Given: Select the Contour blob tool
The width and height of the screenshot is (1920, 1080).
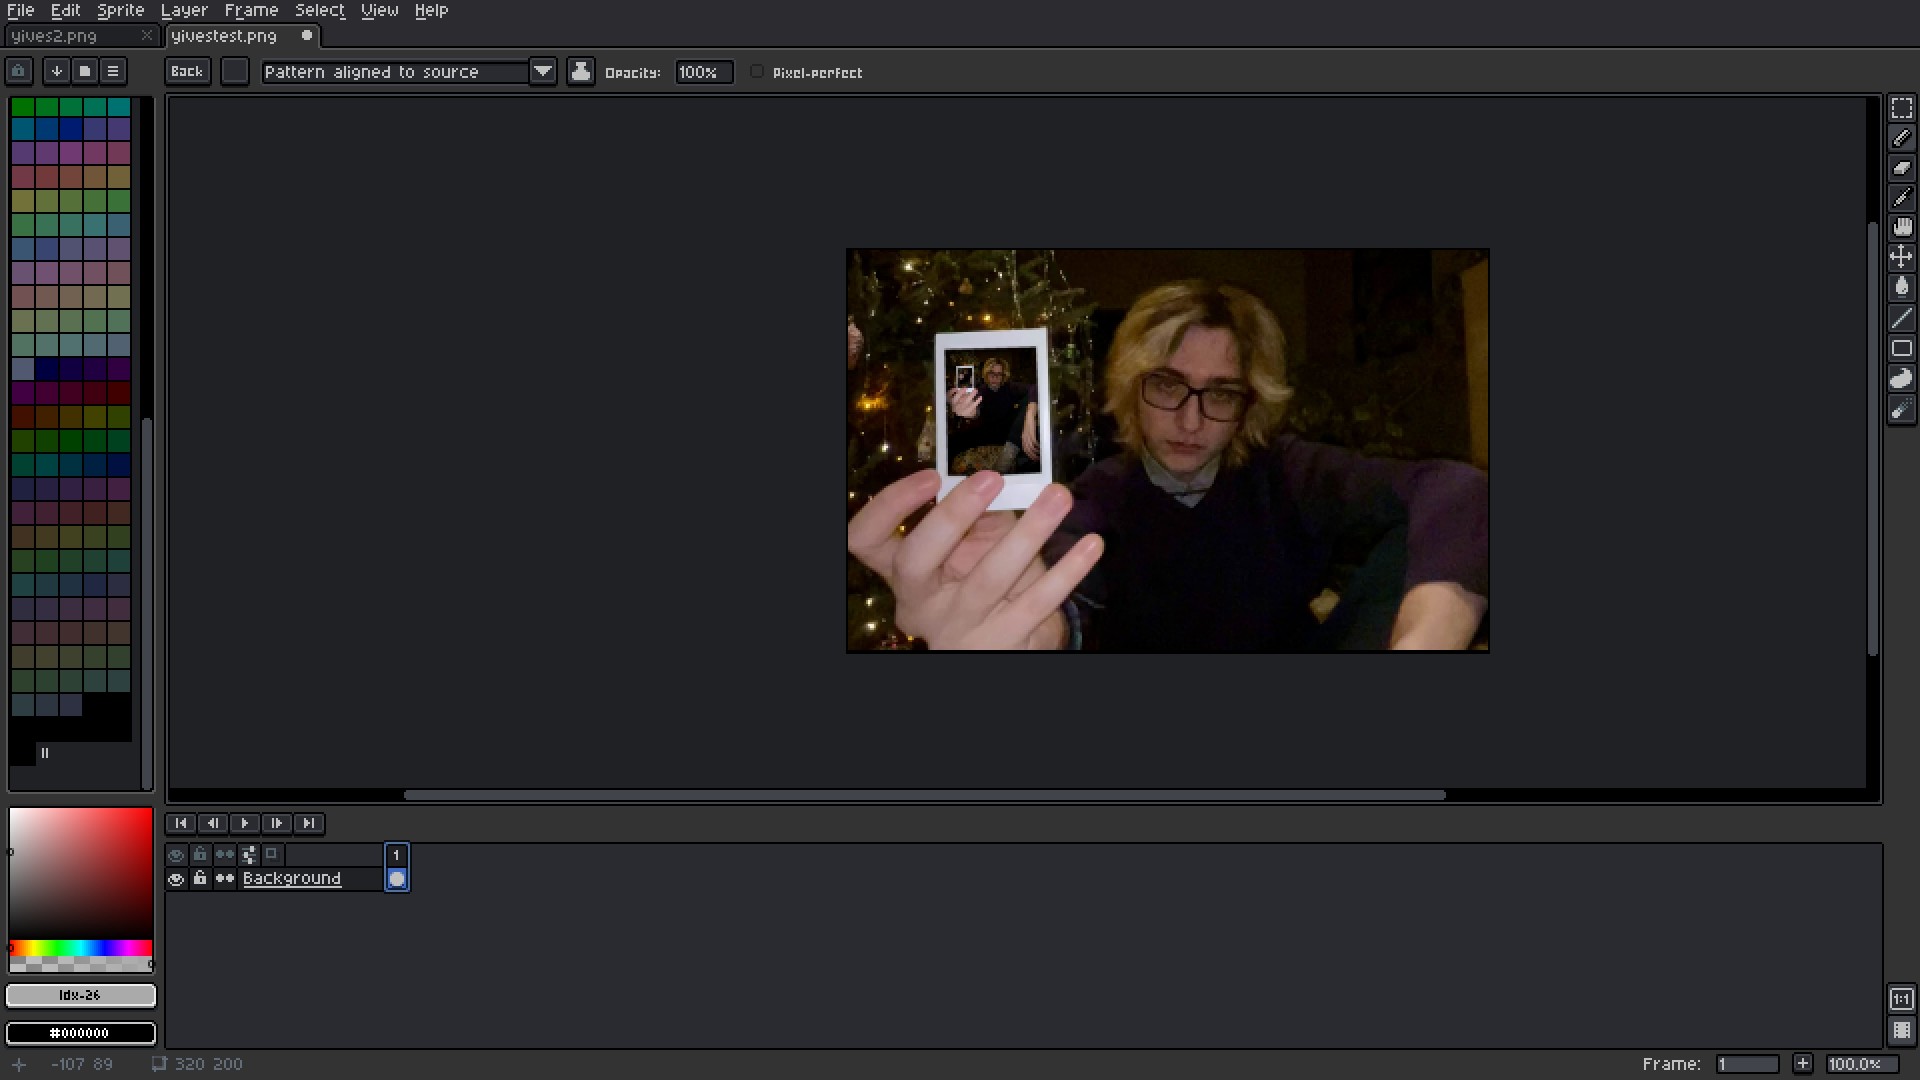Looking at the screenshot, I should coord(1901,379).
